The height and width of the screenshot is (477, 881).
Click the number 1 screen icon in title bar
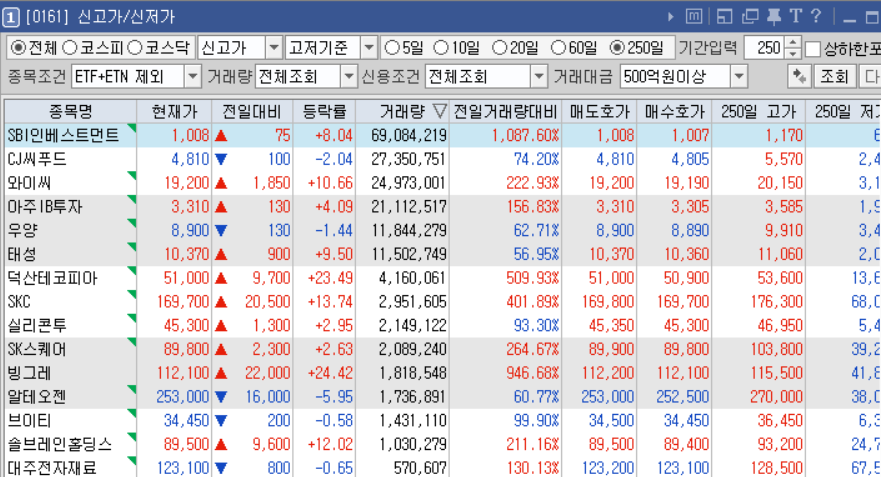pyautogui.click(x=11, y=17)
